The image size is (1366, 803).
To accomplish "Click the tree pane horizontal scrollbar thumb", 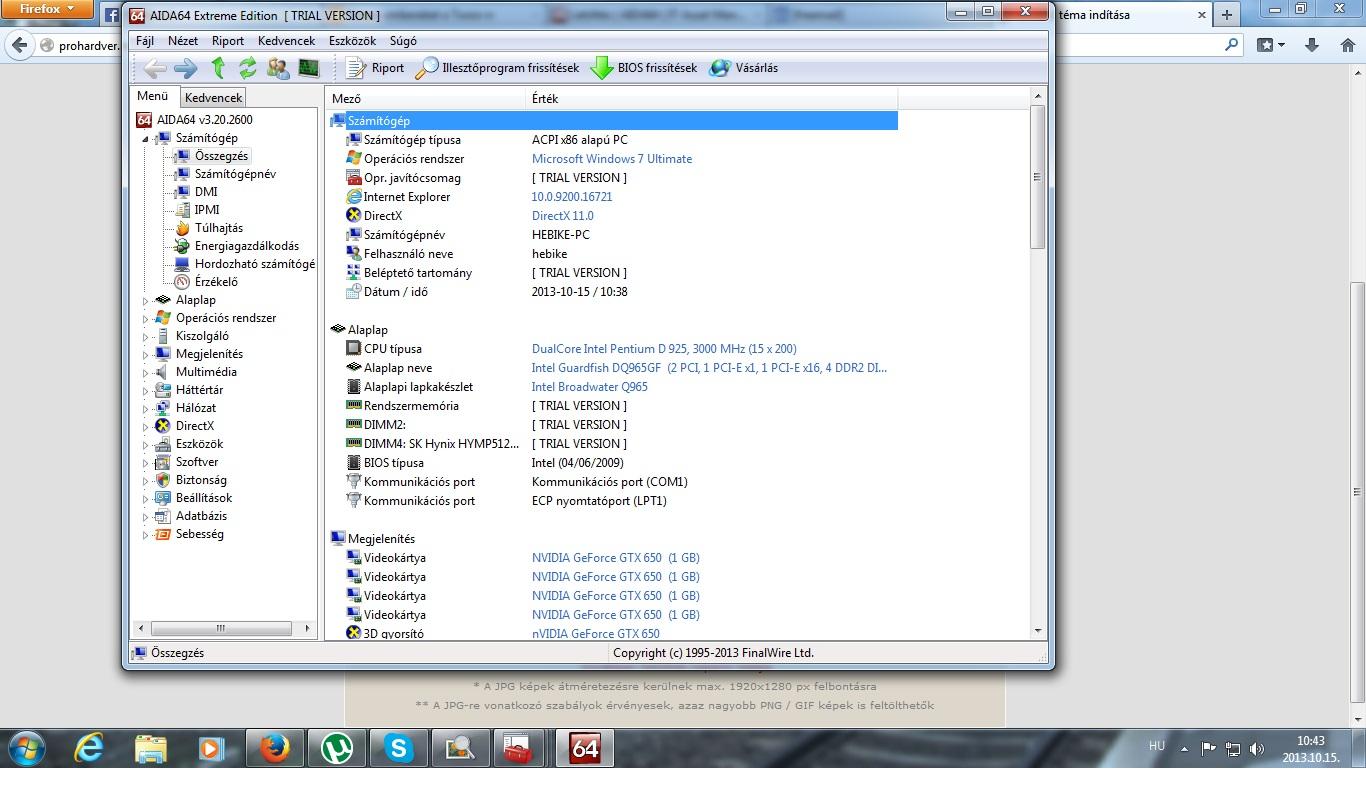I will point(220,628).
